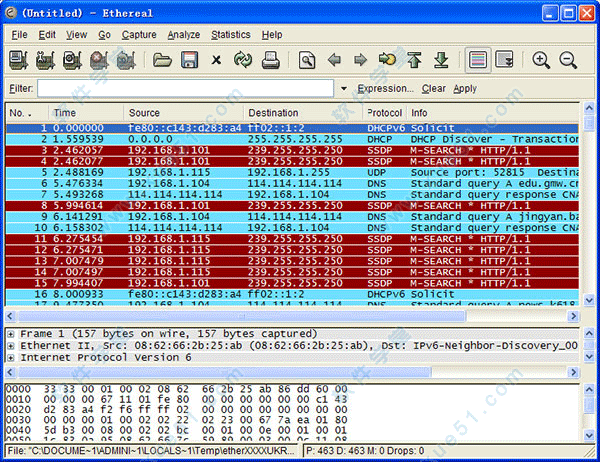Go forward in packet history arrow

360,60
